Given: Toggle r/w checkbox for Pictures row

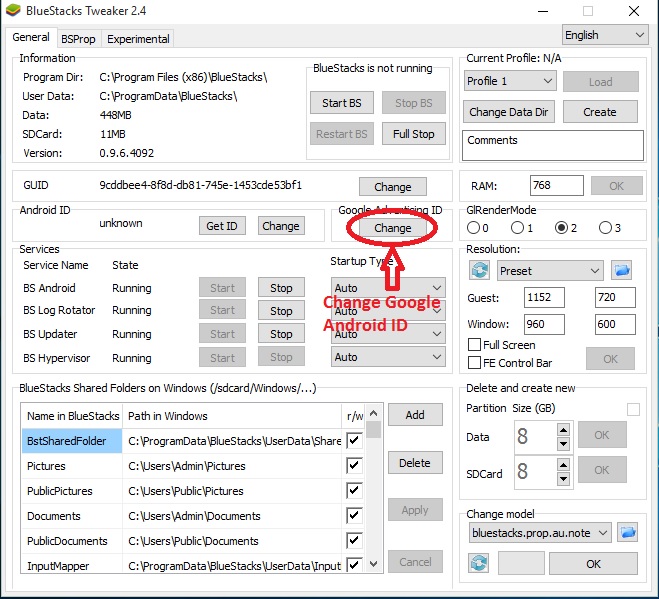Looking at the screenshot, I should (354, 465).
